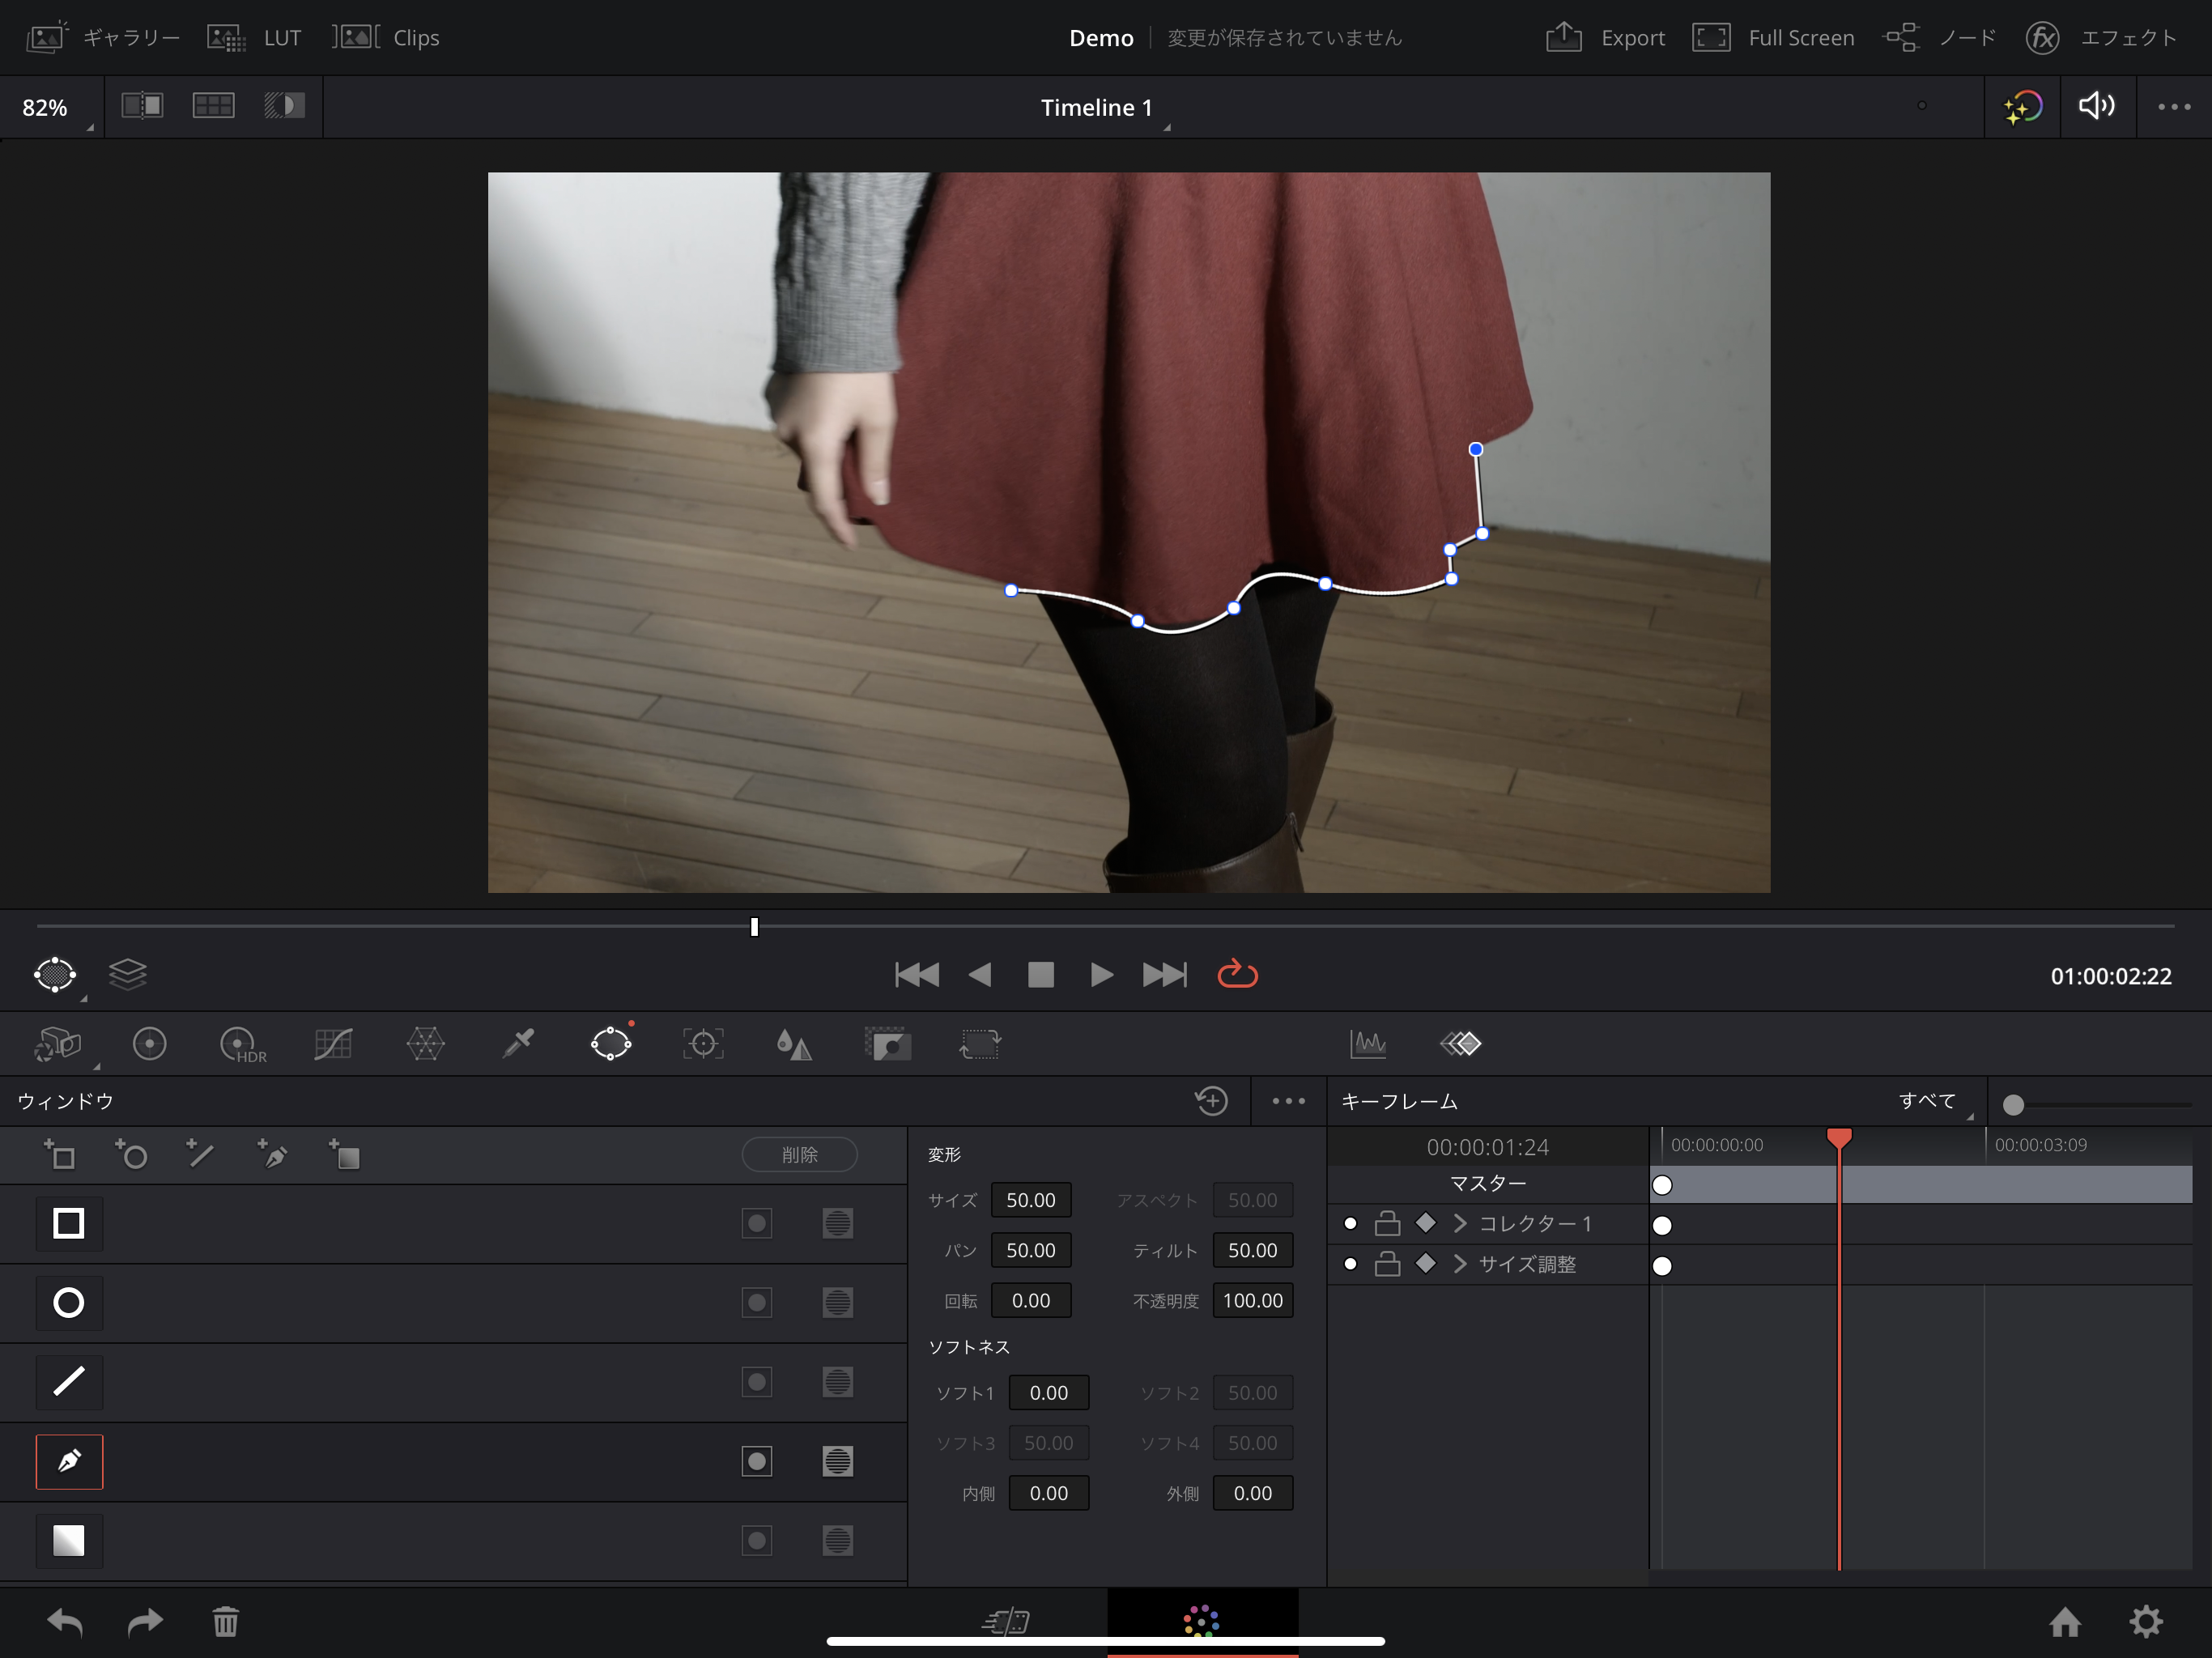This screenshot has height=1658, width=2212.
Task: Expand the コレクター 1 keyframe track
Action: point(1460,1223)
